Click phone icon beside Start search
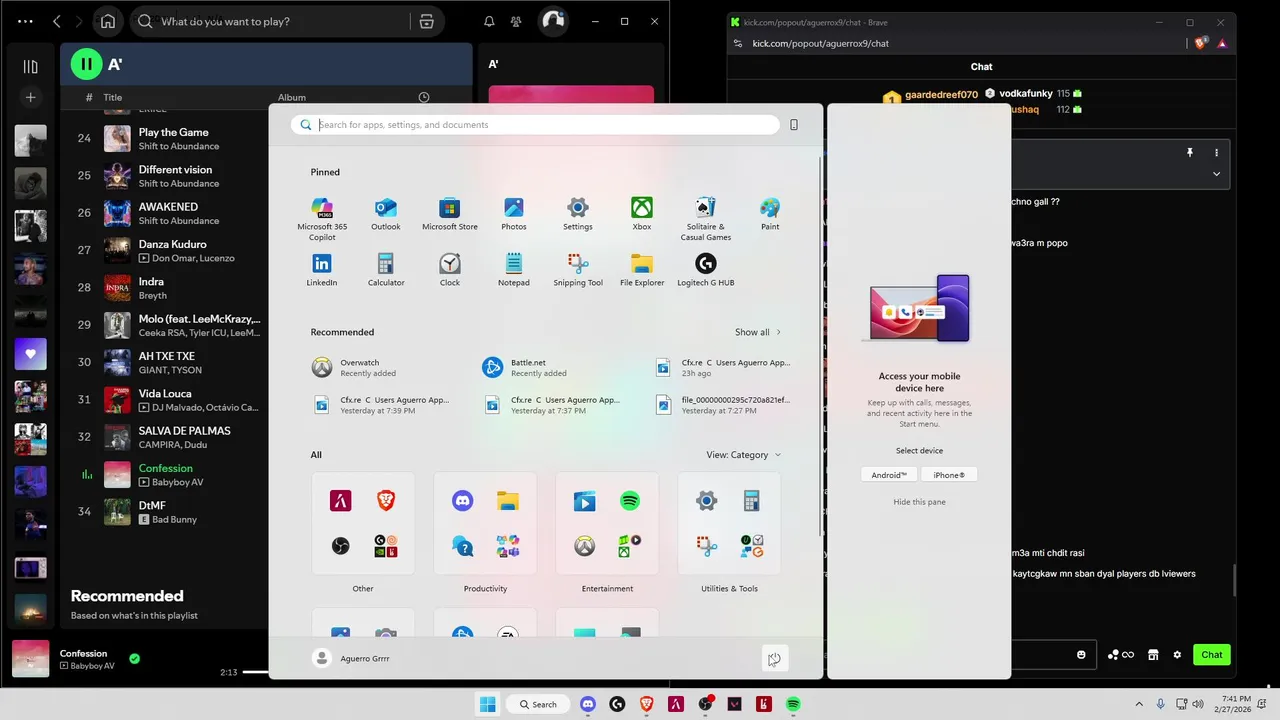The width and height of the screenshot is (1280, 720). pos(794,125)
